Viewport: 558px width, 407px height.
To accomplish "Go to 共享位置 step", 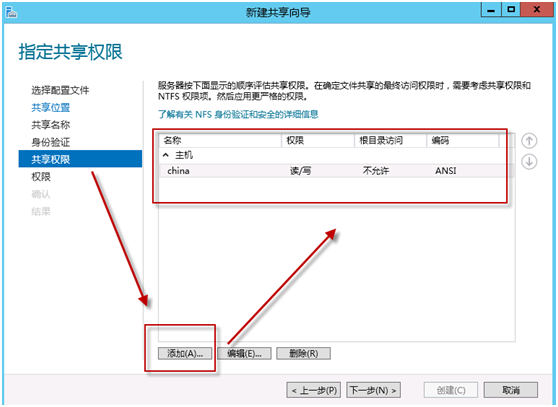I will coord(51,107).
